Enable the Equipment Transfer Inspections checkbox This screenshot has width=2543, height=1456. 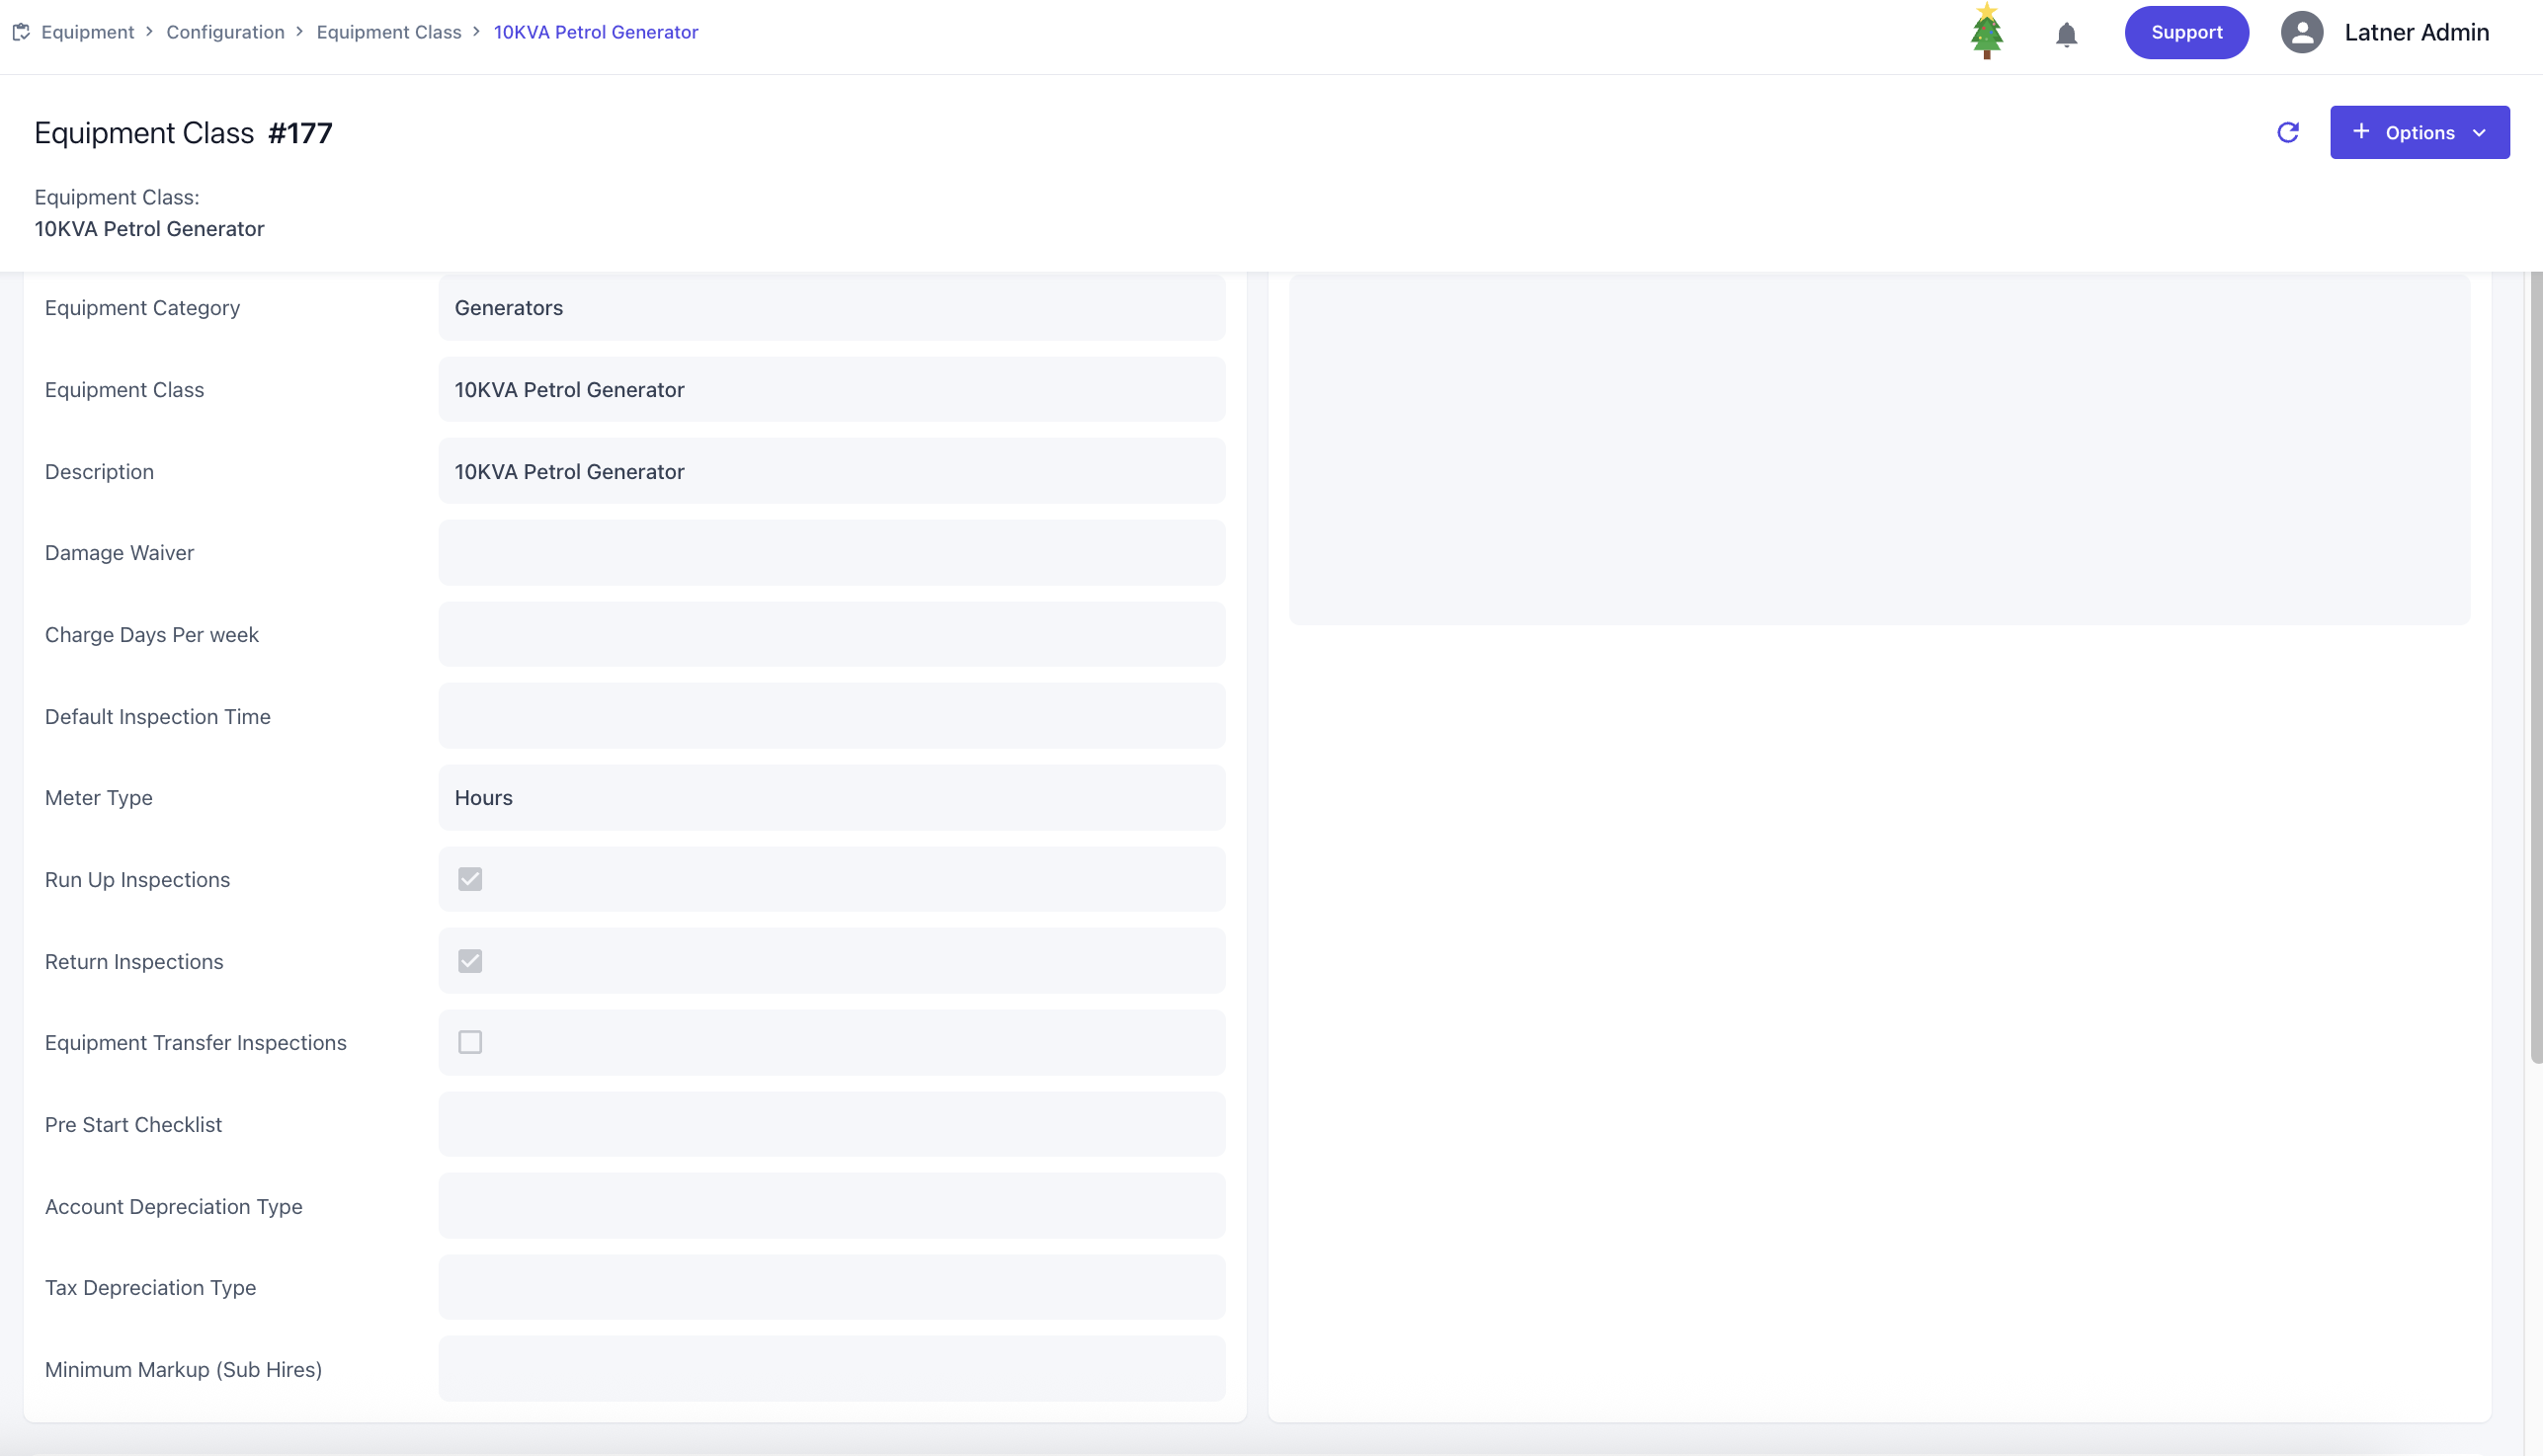click(x=470, y=1042)
